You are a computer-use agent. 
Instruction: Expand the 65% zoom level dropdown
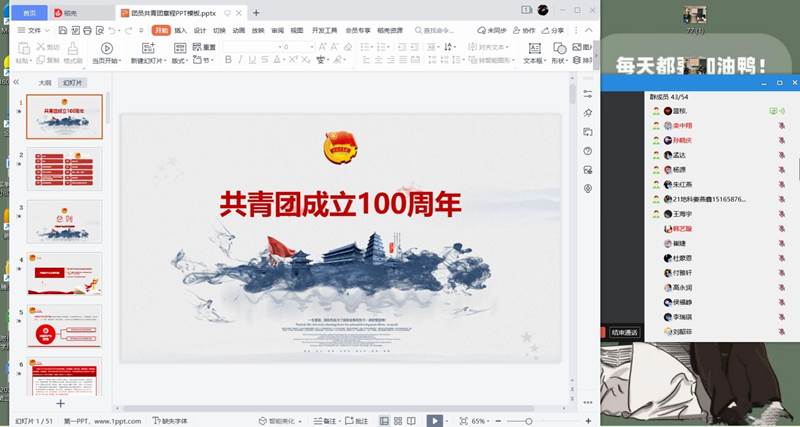tap(482, 421)
